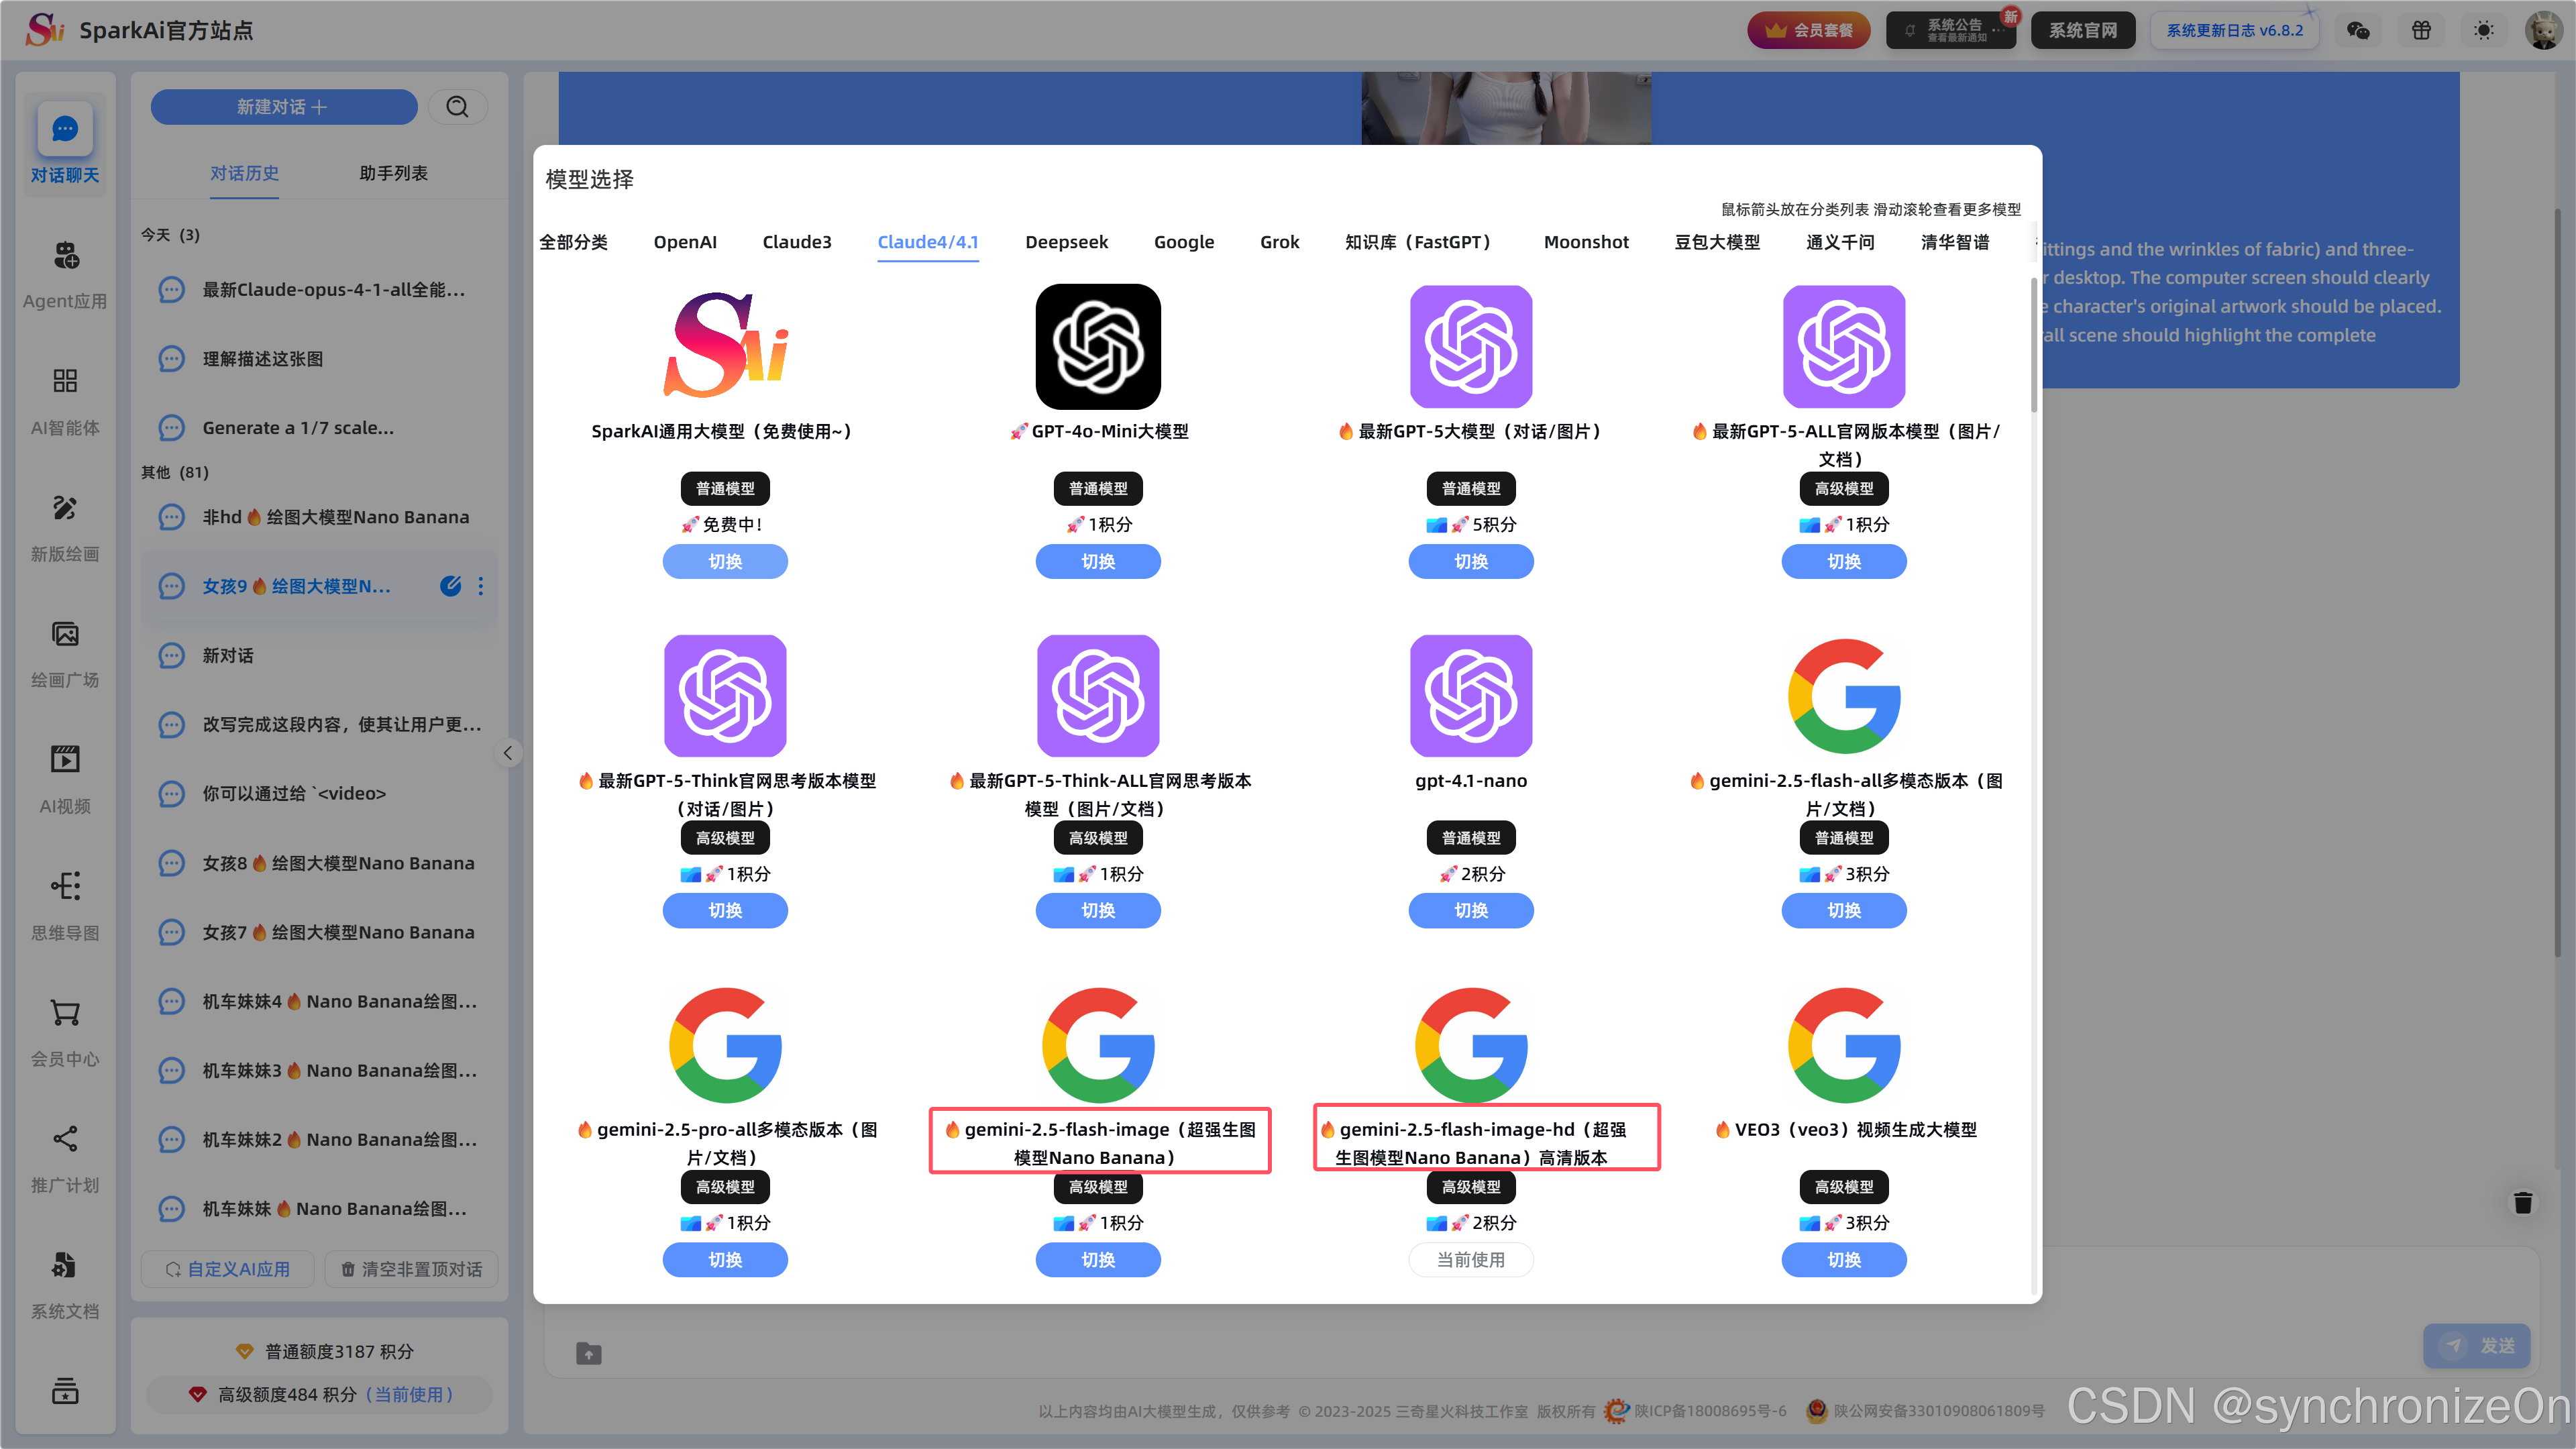Select the Moonshot category tab
Image resolution: width=2576 pixels, height=1449 pixels.
[1586, 242]
